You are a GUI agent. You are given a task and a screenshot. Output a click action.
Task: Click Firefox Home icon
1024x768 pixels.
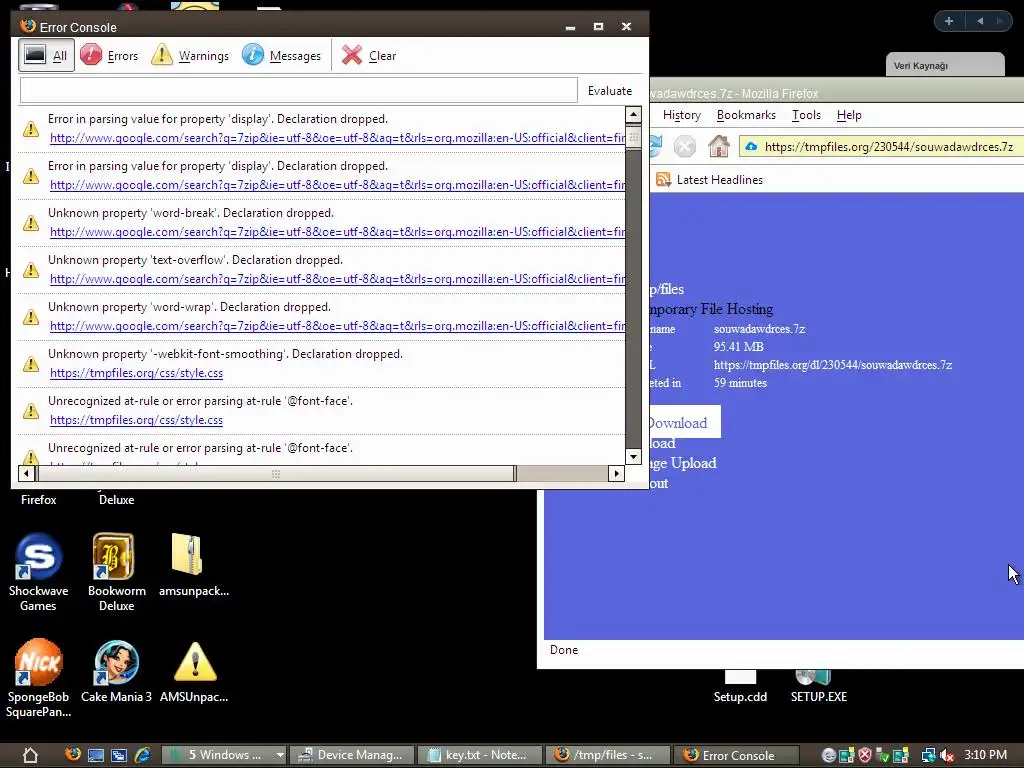tap(718, 146)
